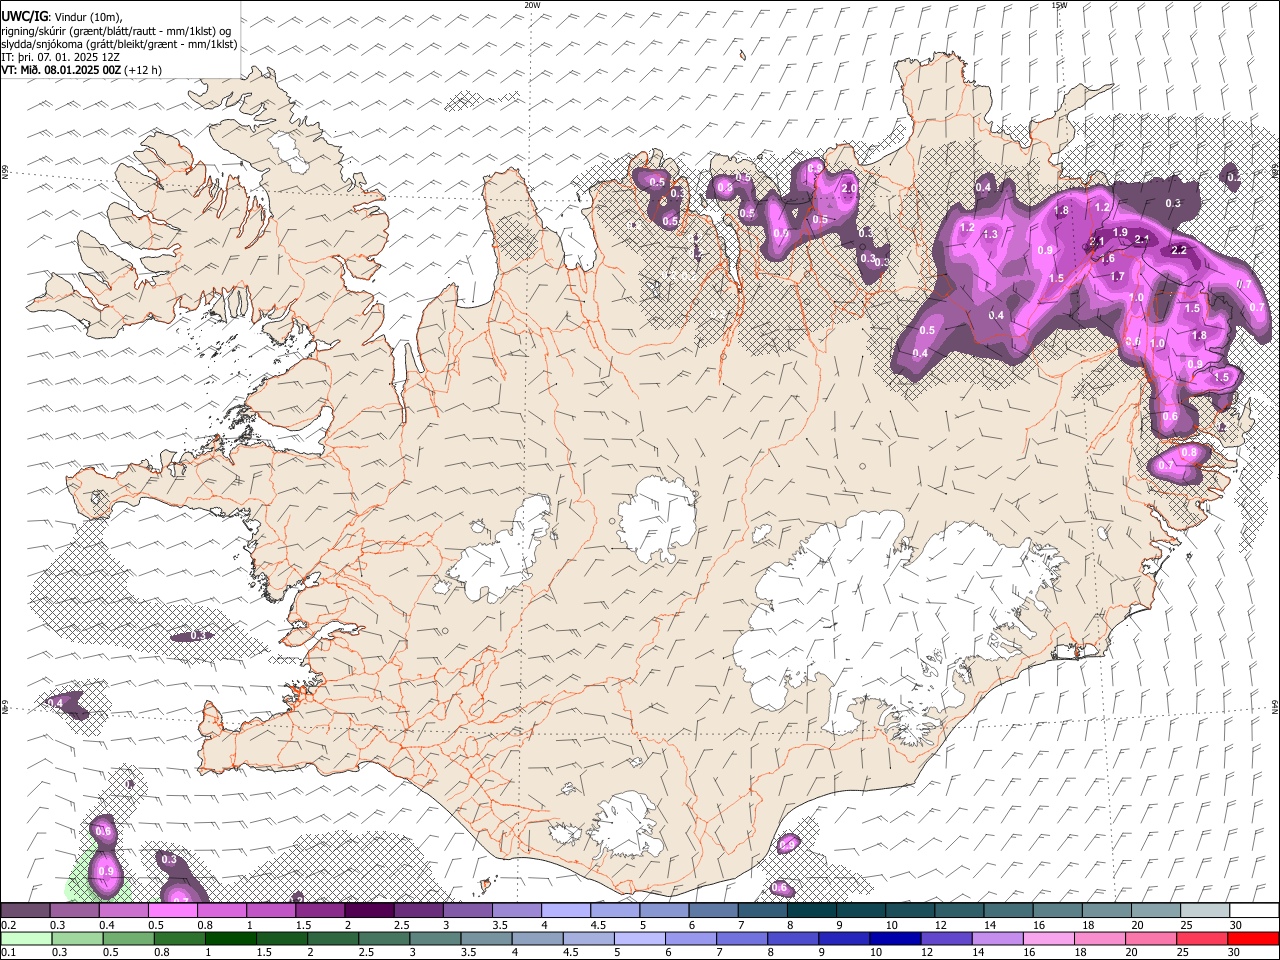Click the pale lilac 4 swatch in upper legend
1280x960 pixels.
pyautogui.click(x=565, y=910)
